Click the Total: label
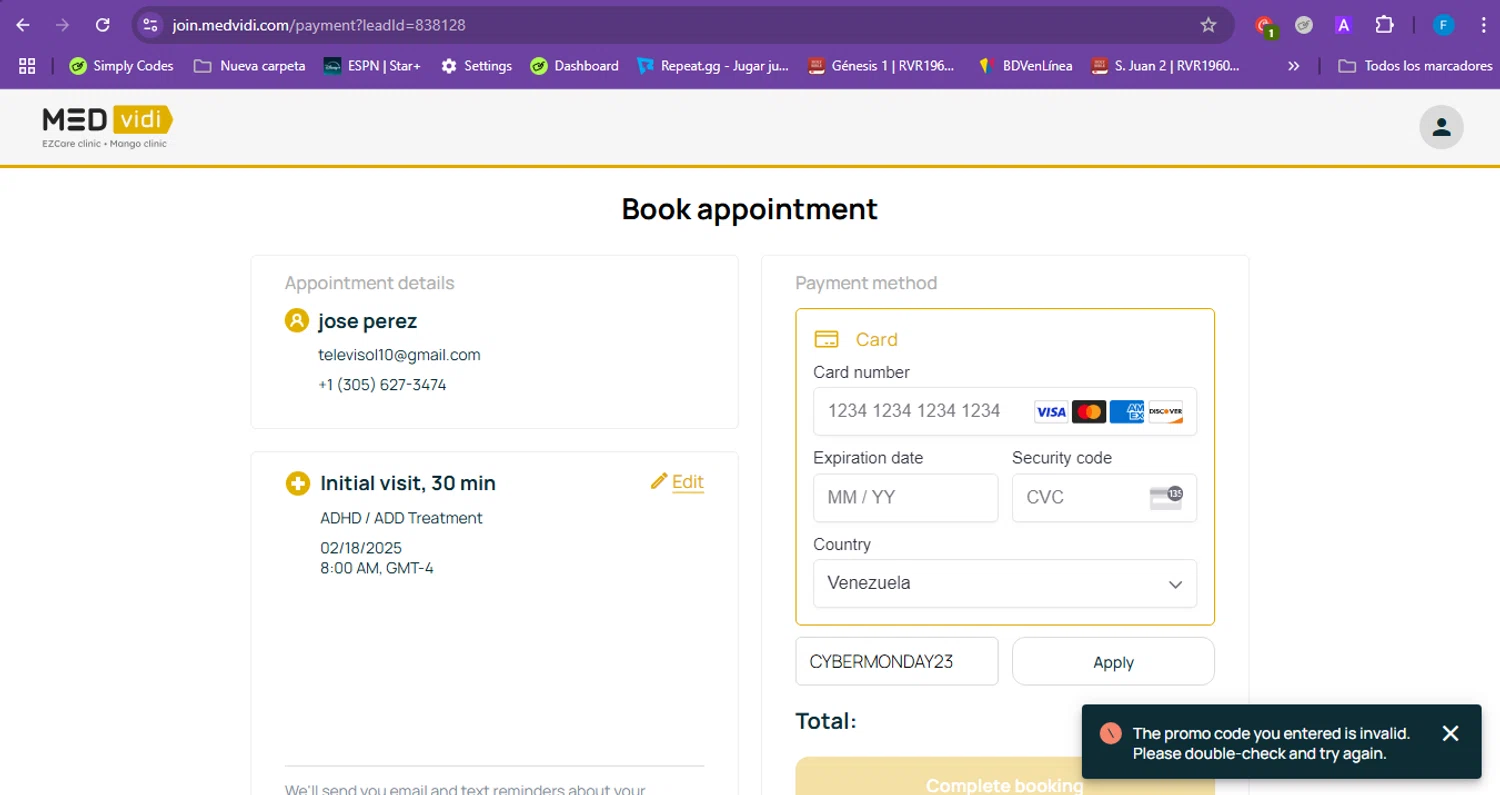This screenshot has height=795, width=1500. coord(826,721)
